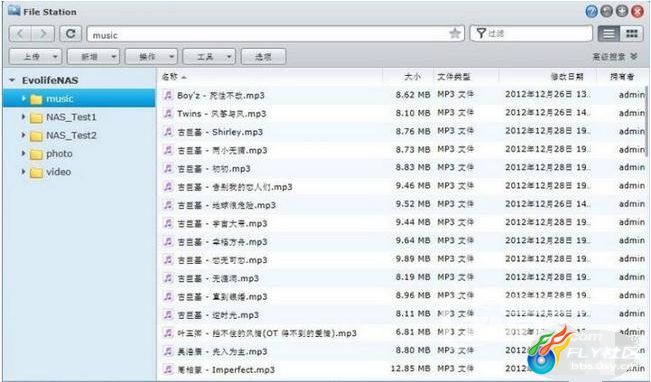Click the file list vertical scrollbar
651x382 pixels.
coord(646,120)
